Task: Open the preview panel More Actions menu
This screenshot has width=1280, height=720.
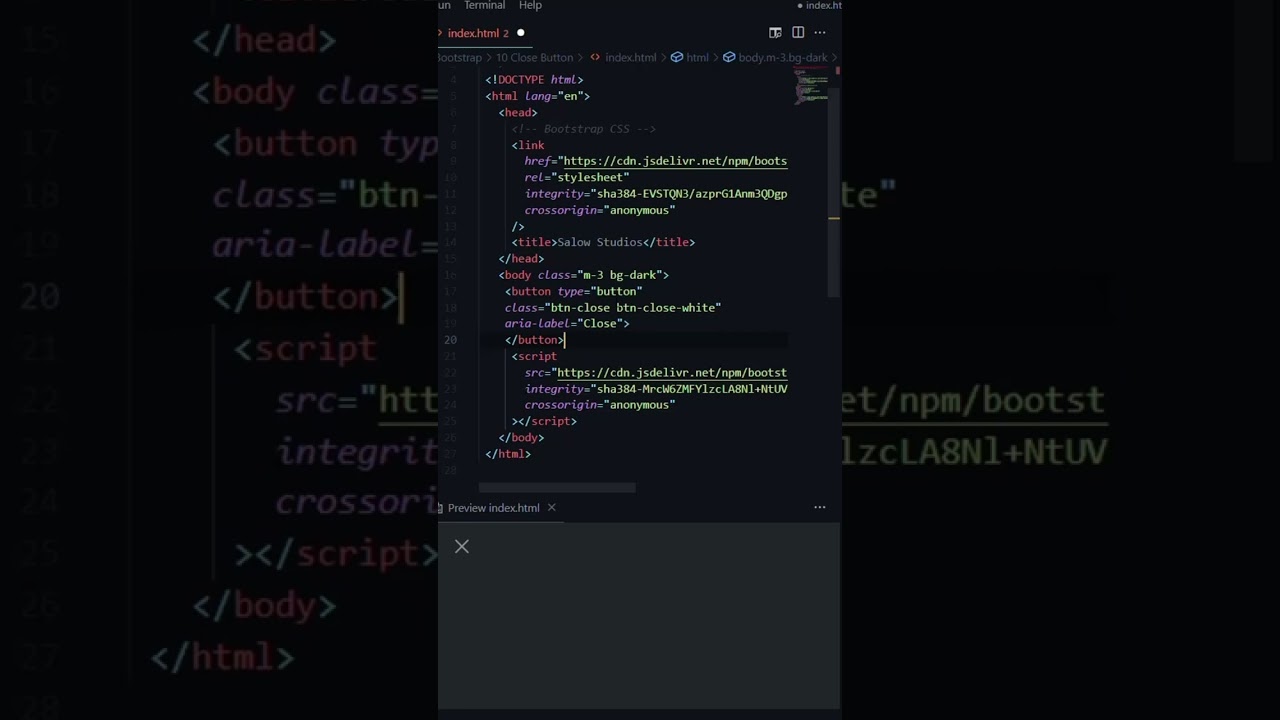Action: coord(820,507)
